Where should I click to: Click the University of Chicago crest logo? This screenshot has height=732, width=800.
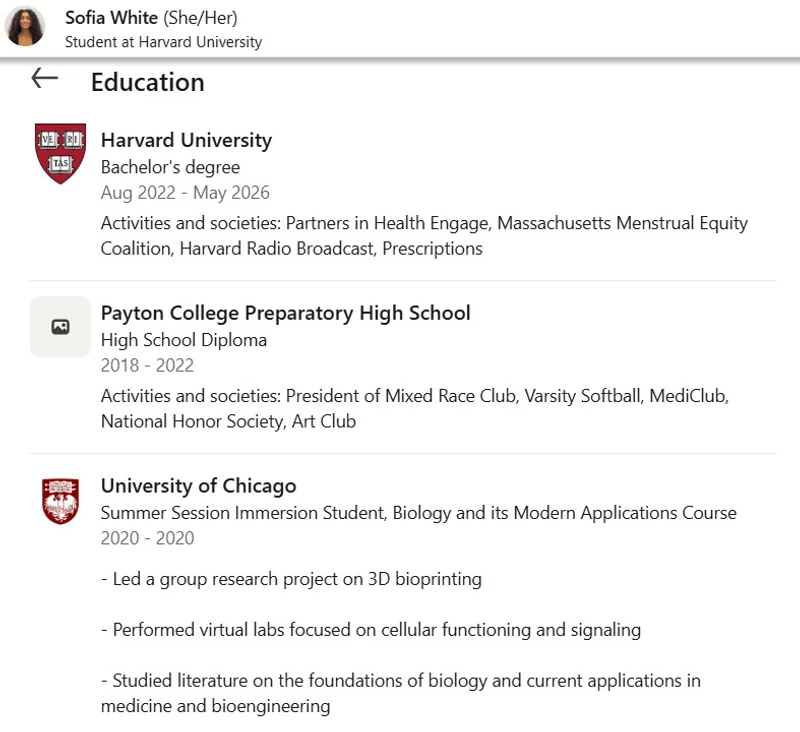pos(60,501)
